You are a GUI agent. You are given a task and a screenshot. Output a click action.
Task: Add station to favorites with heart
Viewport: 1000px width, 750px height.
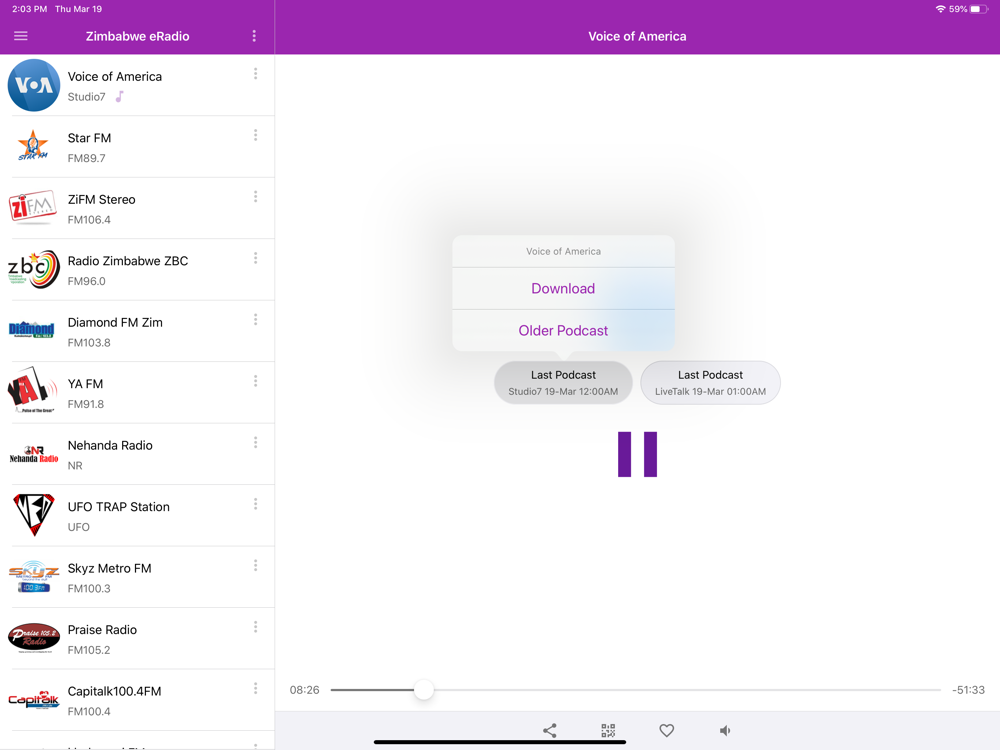[666, 730]
